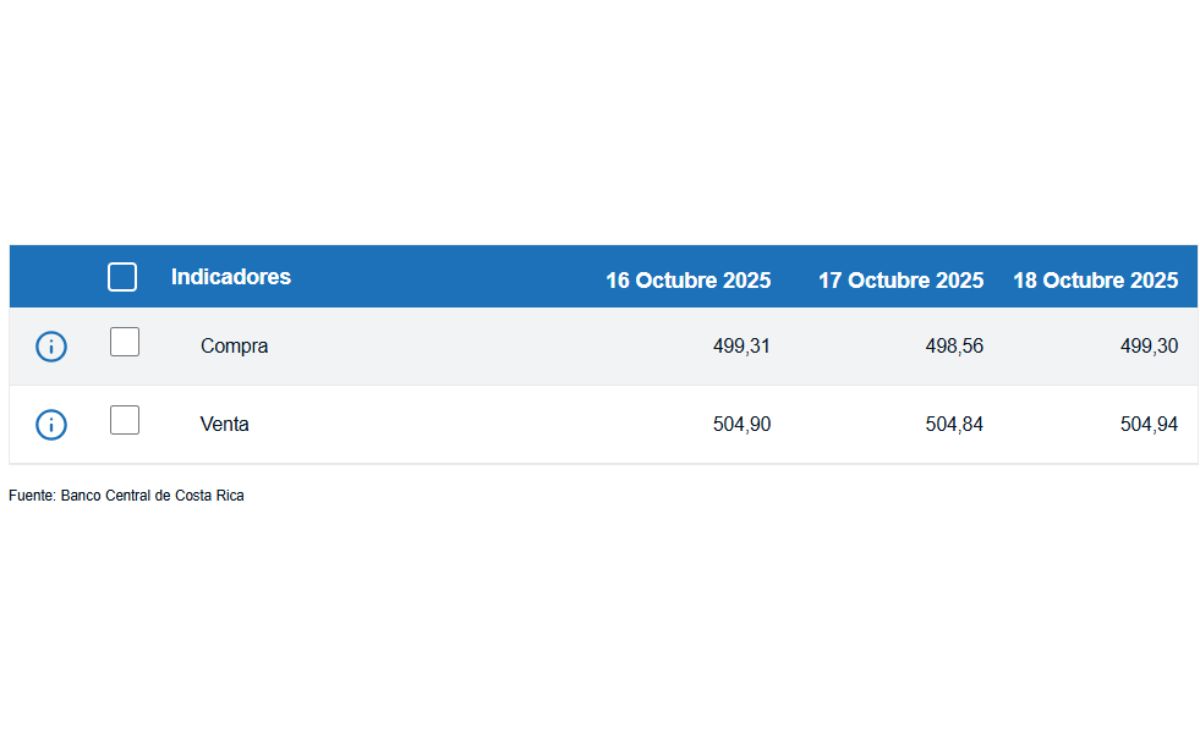Click the Compra value 499,30
Image resolution: width=1200 pixels, height=747 pixels.
click(1148, 346)
